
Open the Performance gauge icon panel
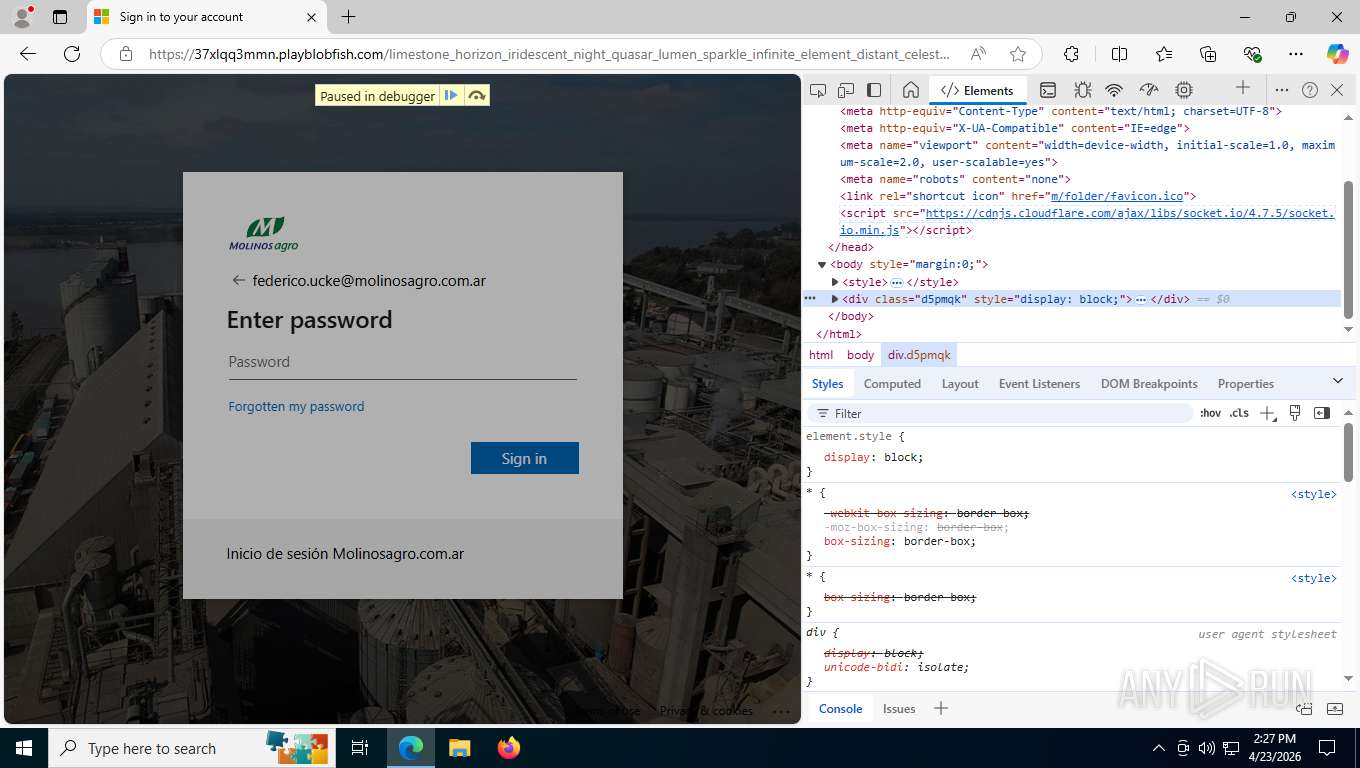click(x=1149, y=90)
